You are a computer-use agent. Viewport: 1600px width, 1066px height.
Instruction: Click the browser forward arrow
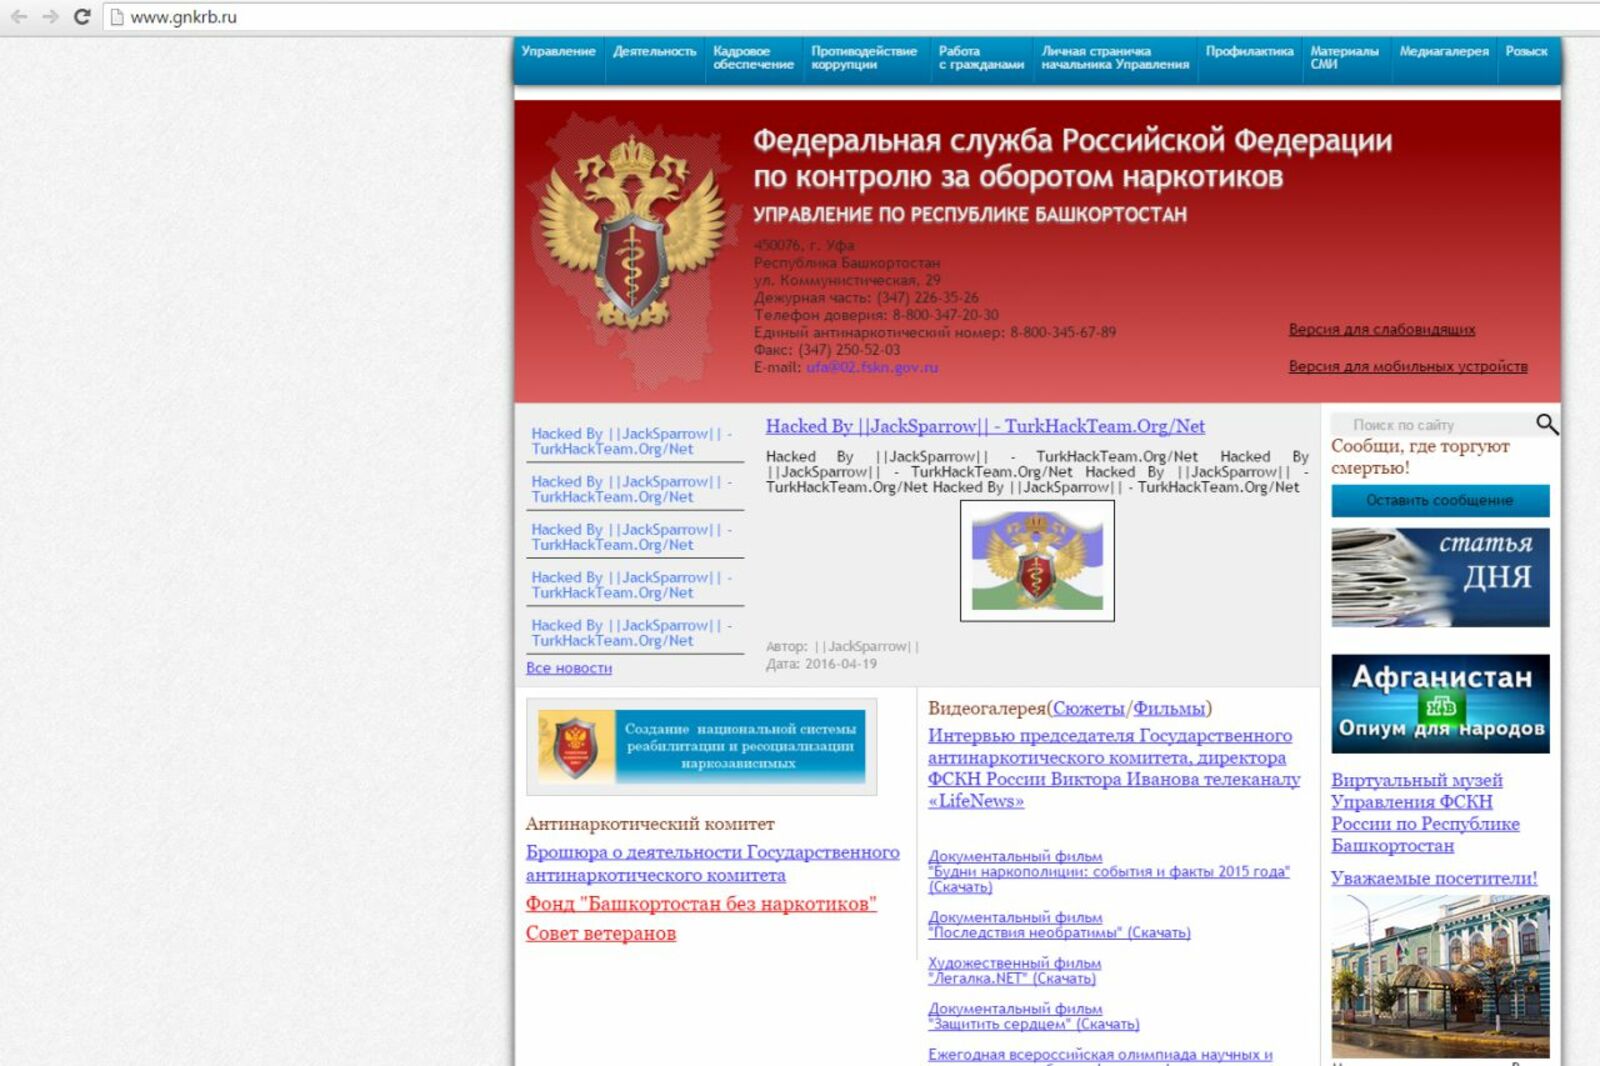(50, 17)
